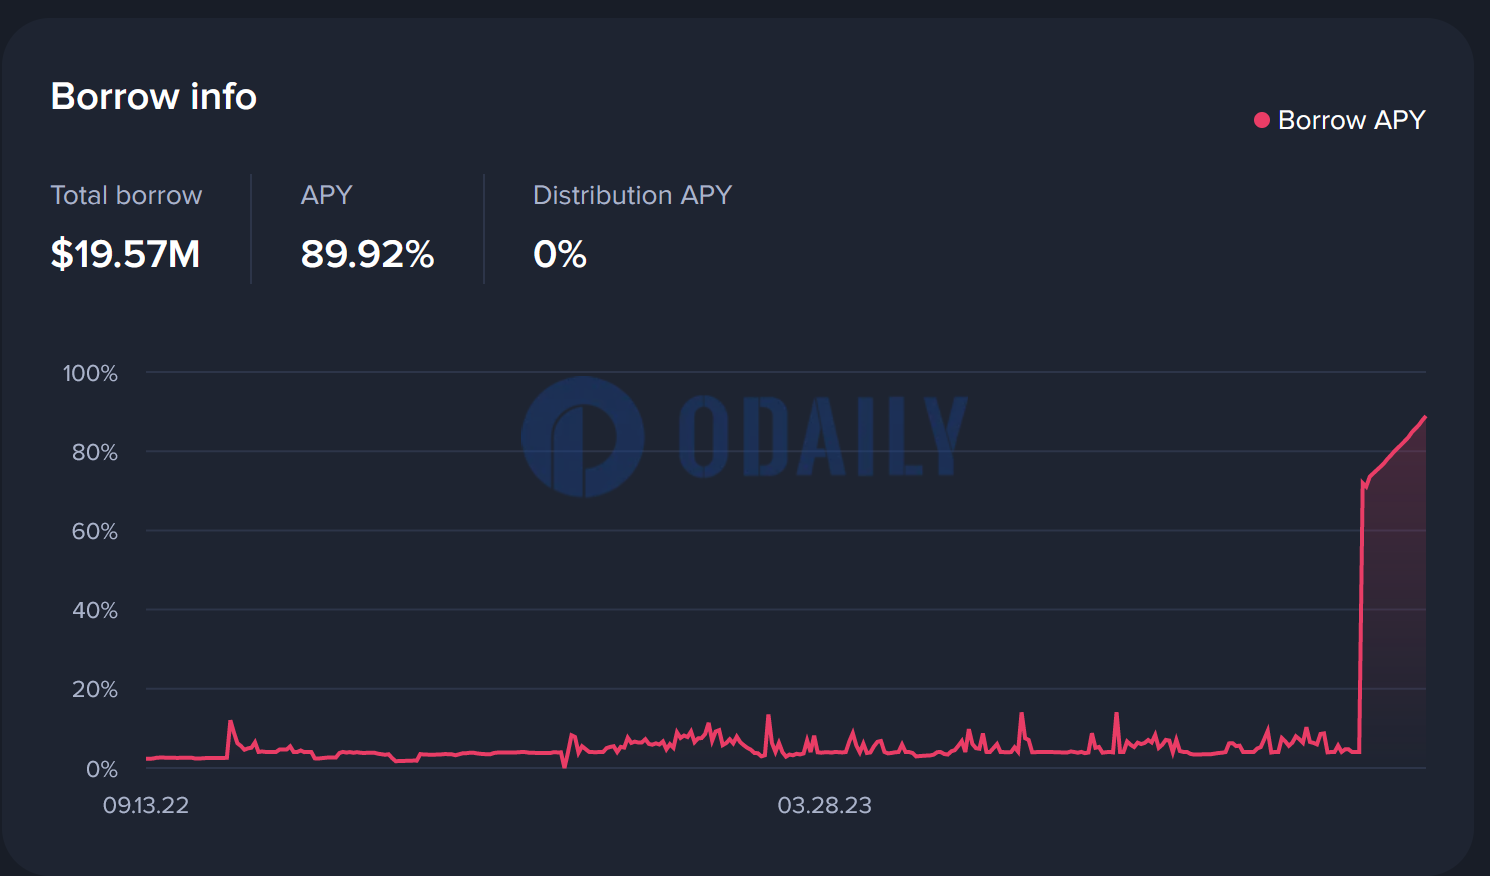The width and height of the screenshot is (1490, 876).
Task: Click the Distribution APY label
Action: [x=632, y=195]
